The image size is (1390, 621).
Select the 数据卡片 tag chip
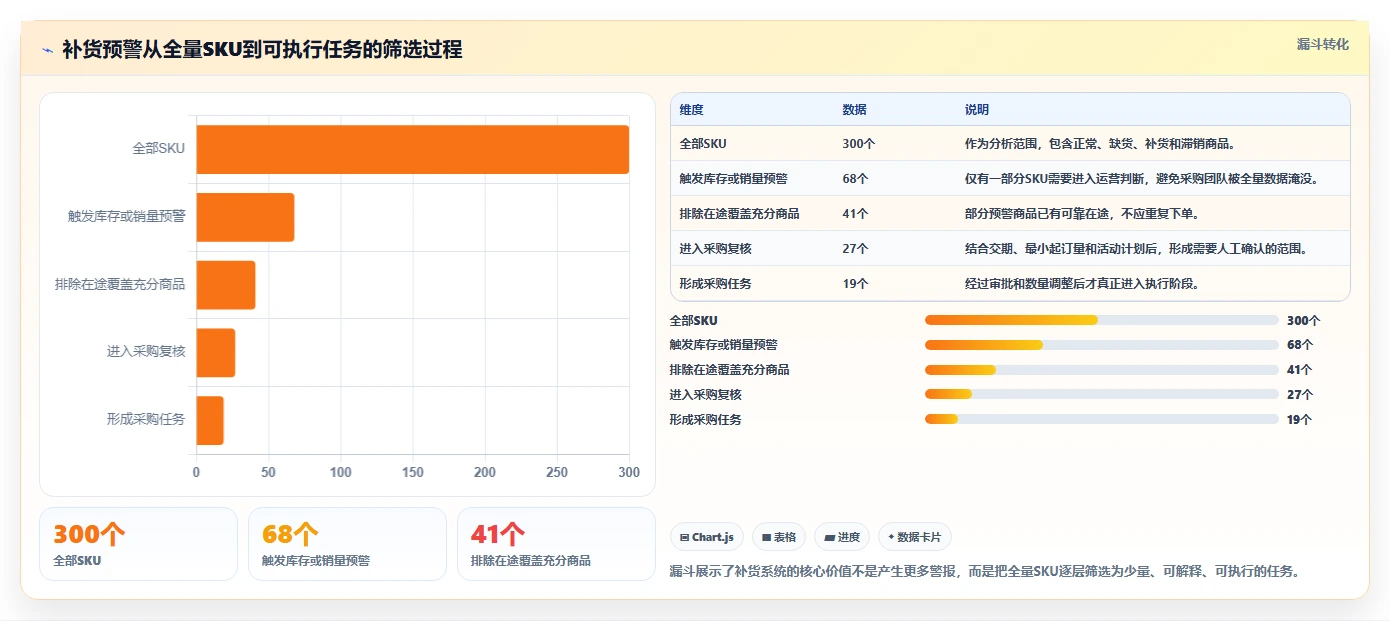(914, 537)
